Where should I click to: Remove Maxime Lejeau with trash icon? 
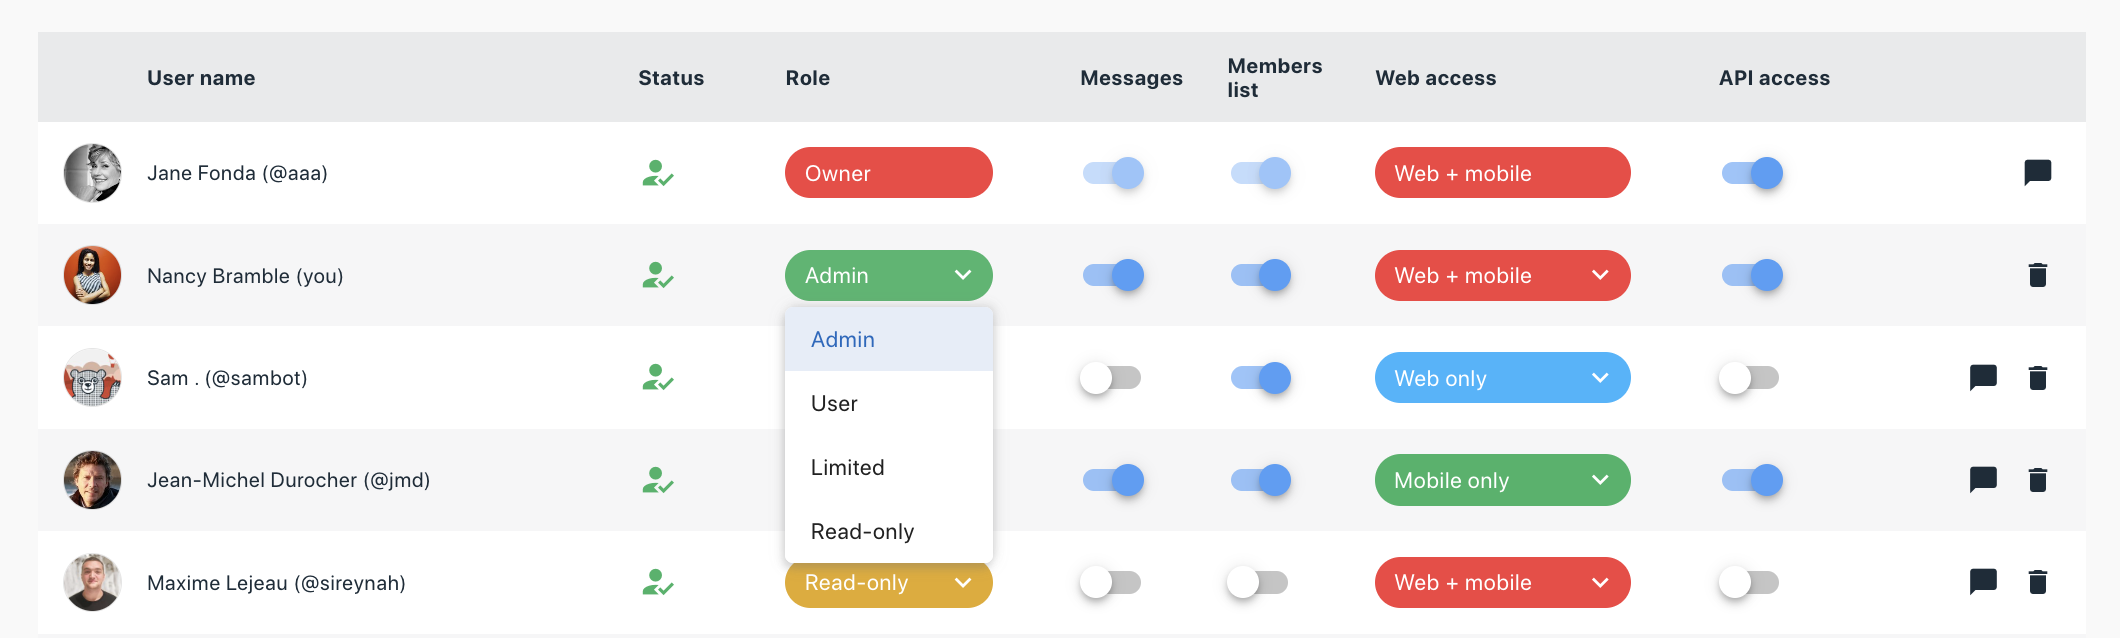click(2037, 582)
